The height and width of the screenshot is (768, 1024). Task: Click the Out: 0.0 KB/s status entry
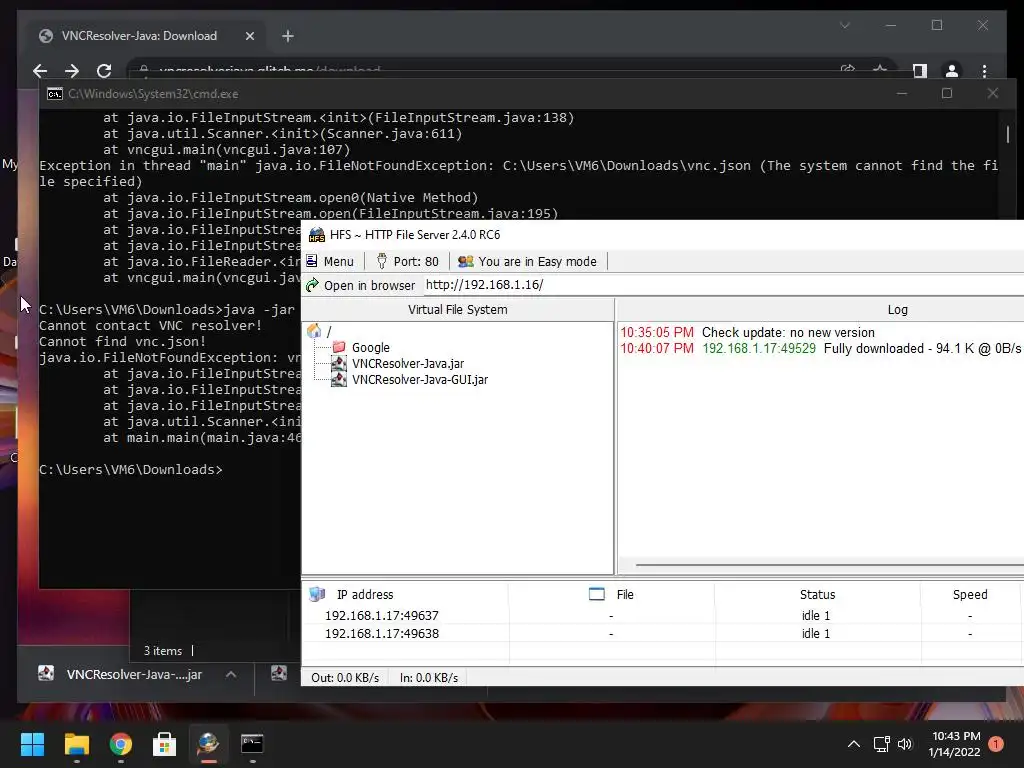[345, 678]
